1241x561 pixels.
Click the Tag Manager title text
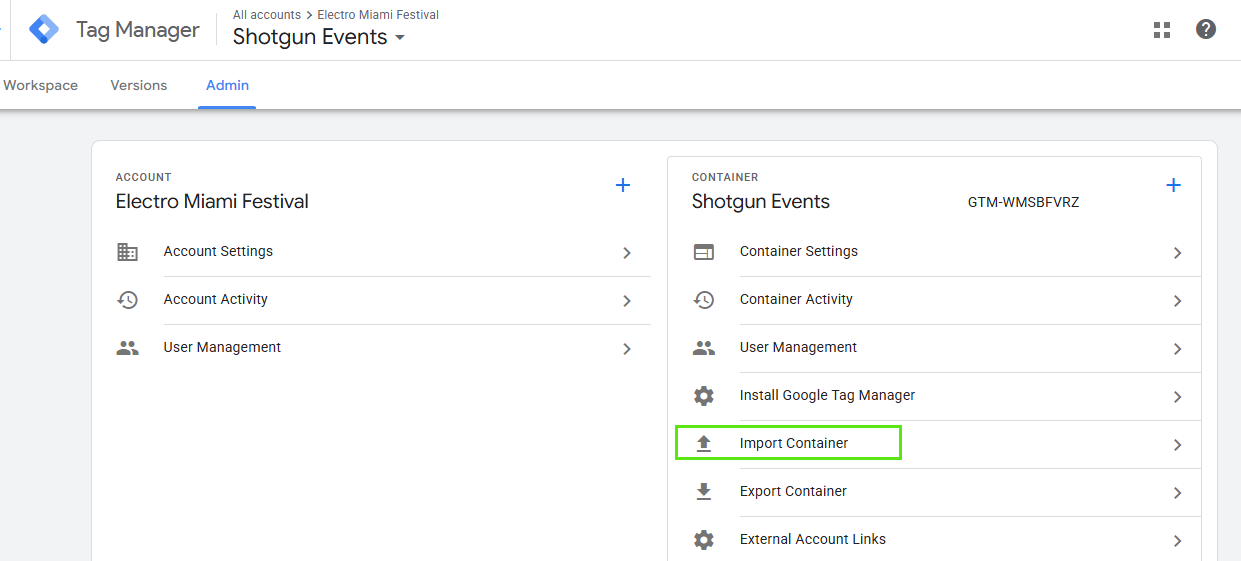(138, 30)
